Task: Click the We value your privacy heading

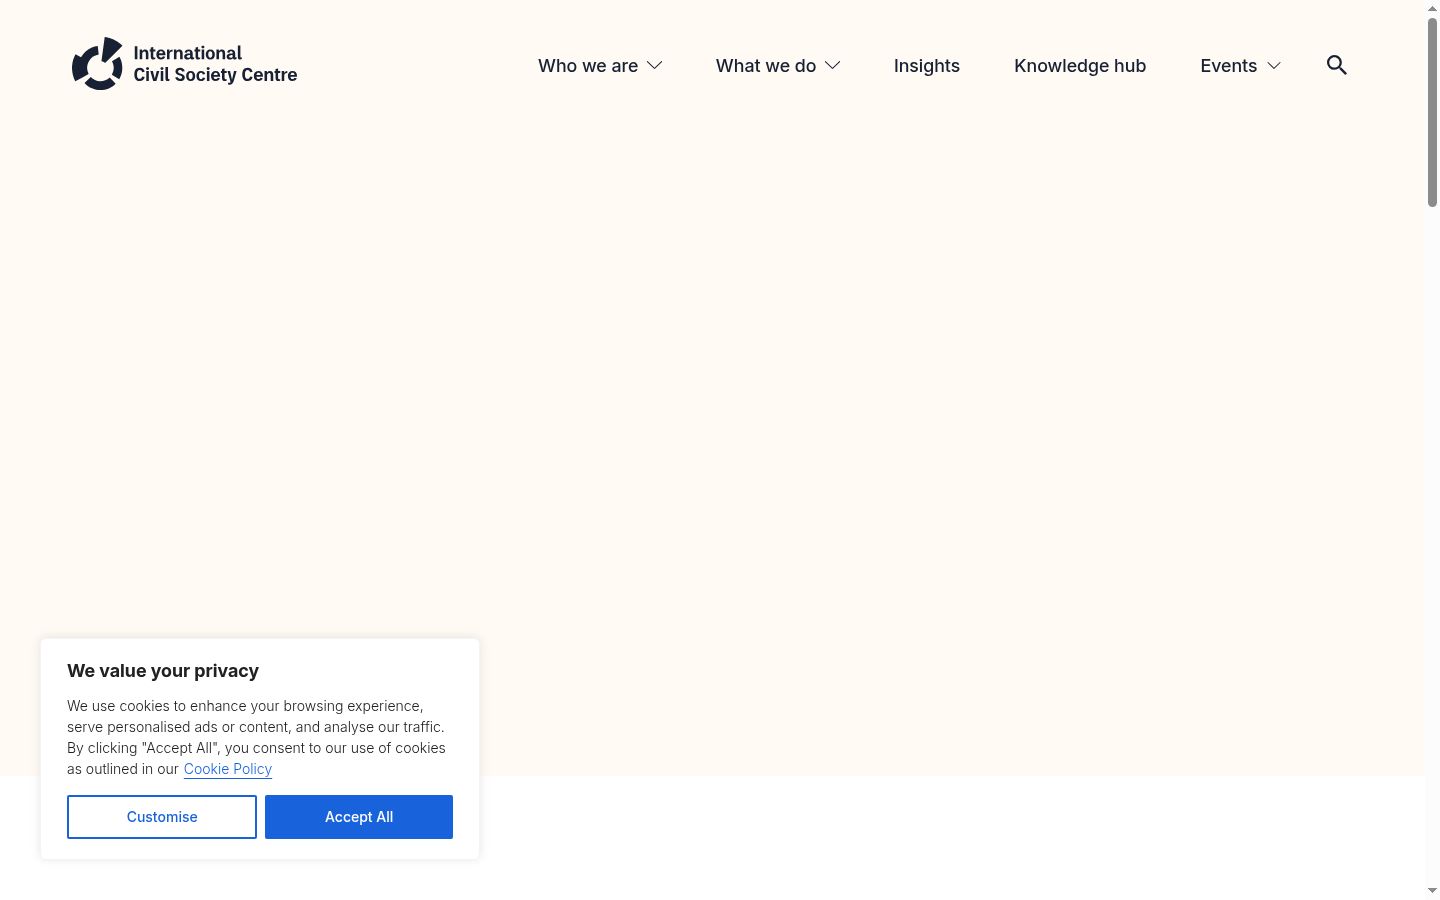Action: click(163, 671)
